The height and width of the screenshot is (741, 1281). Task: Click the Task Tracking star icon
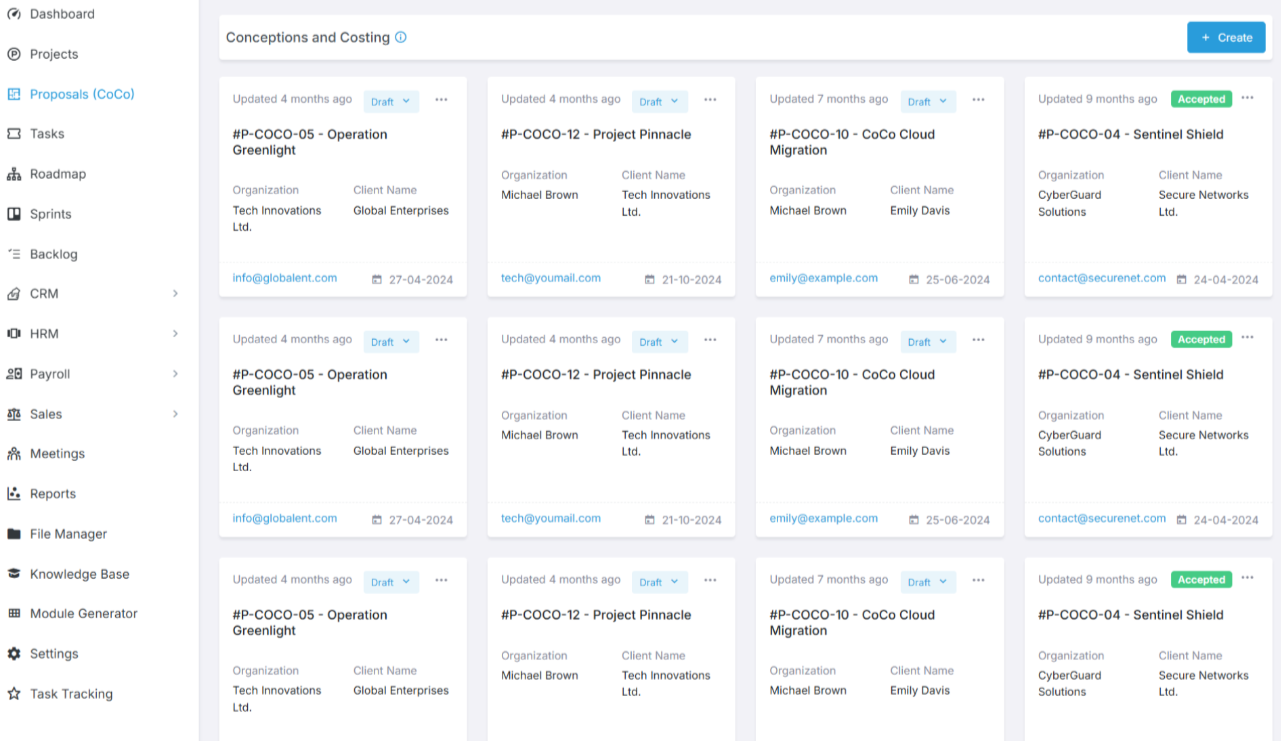[14, 694]
